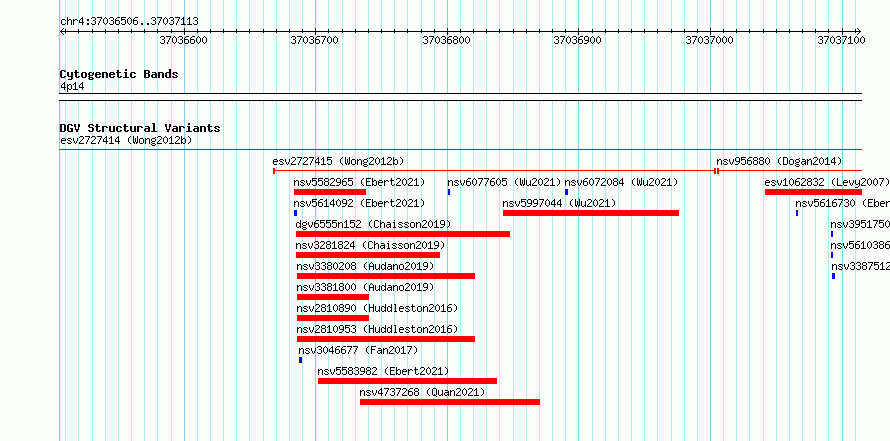The height and width of the screenshot is (441, 890).
Task: Click the nsv5582965 (Ebert2021) text label
Action: [359, 182]
